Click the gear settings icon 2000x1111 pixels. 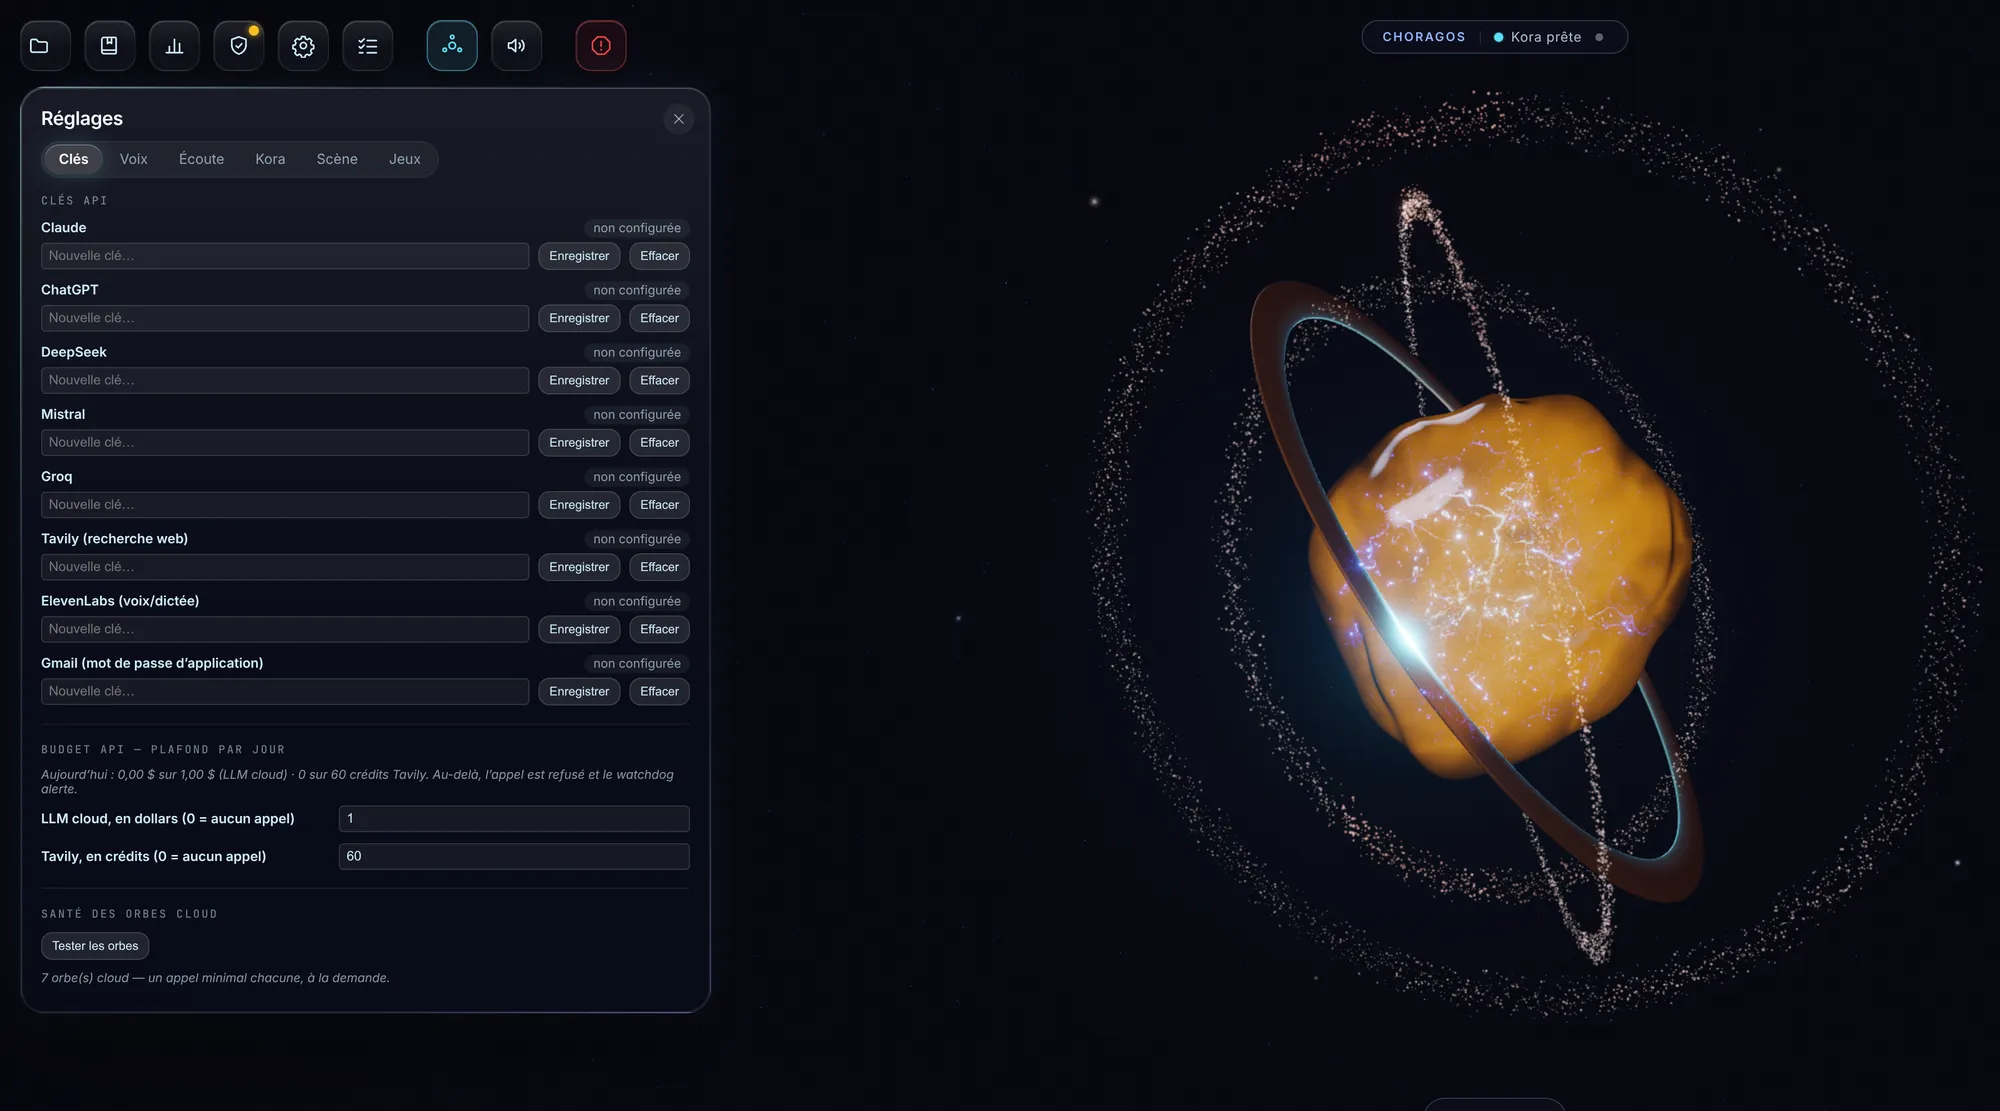(x=303, y=45)
